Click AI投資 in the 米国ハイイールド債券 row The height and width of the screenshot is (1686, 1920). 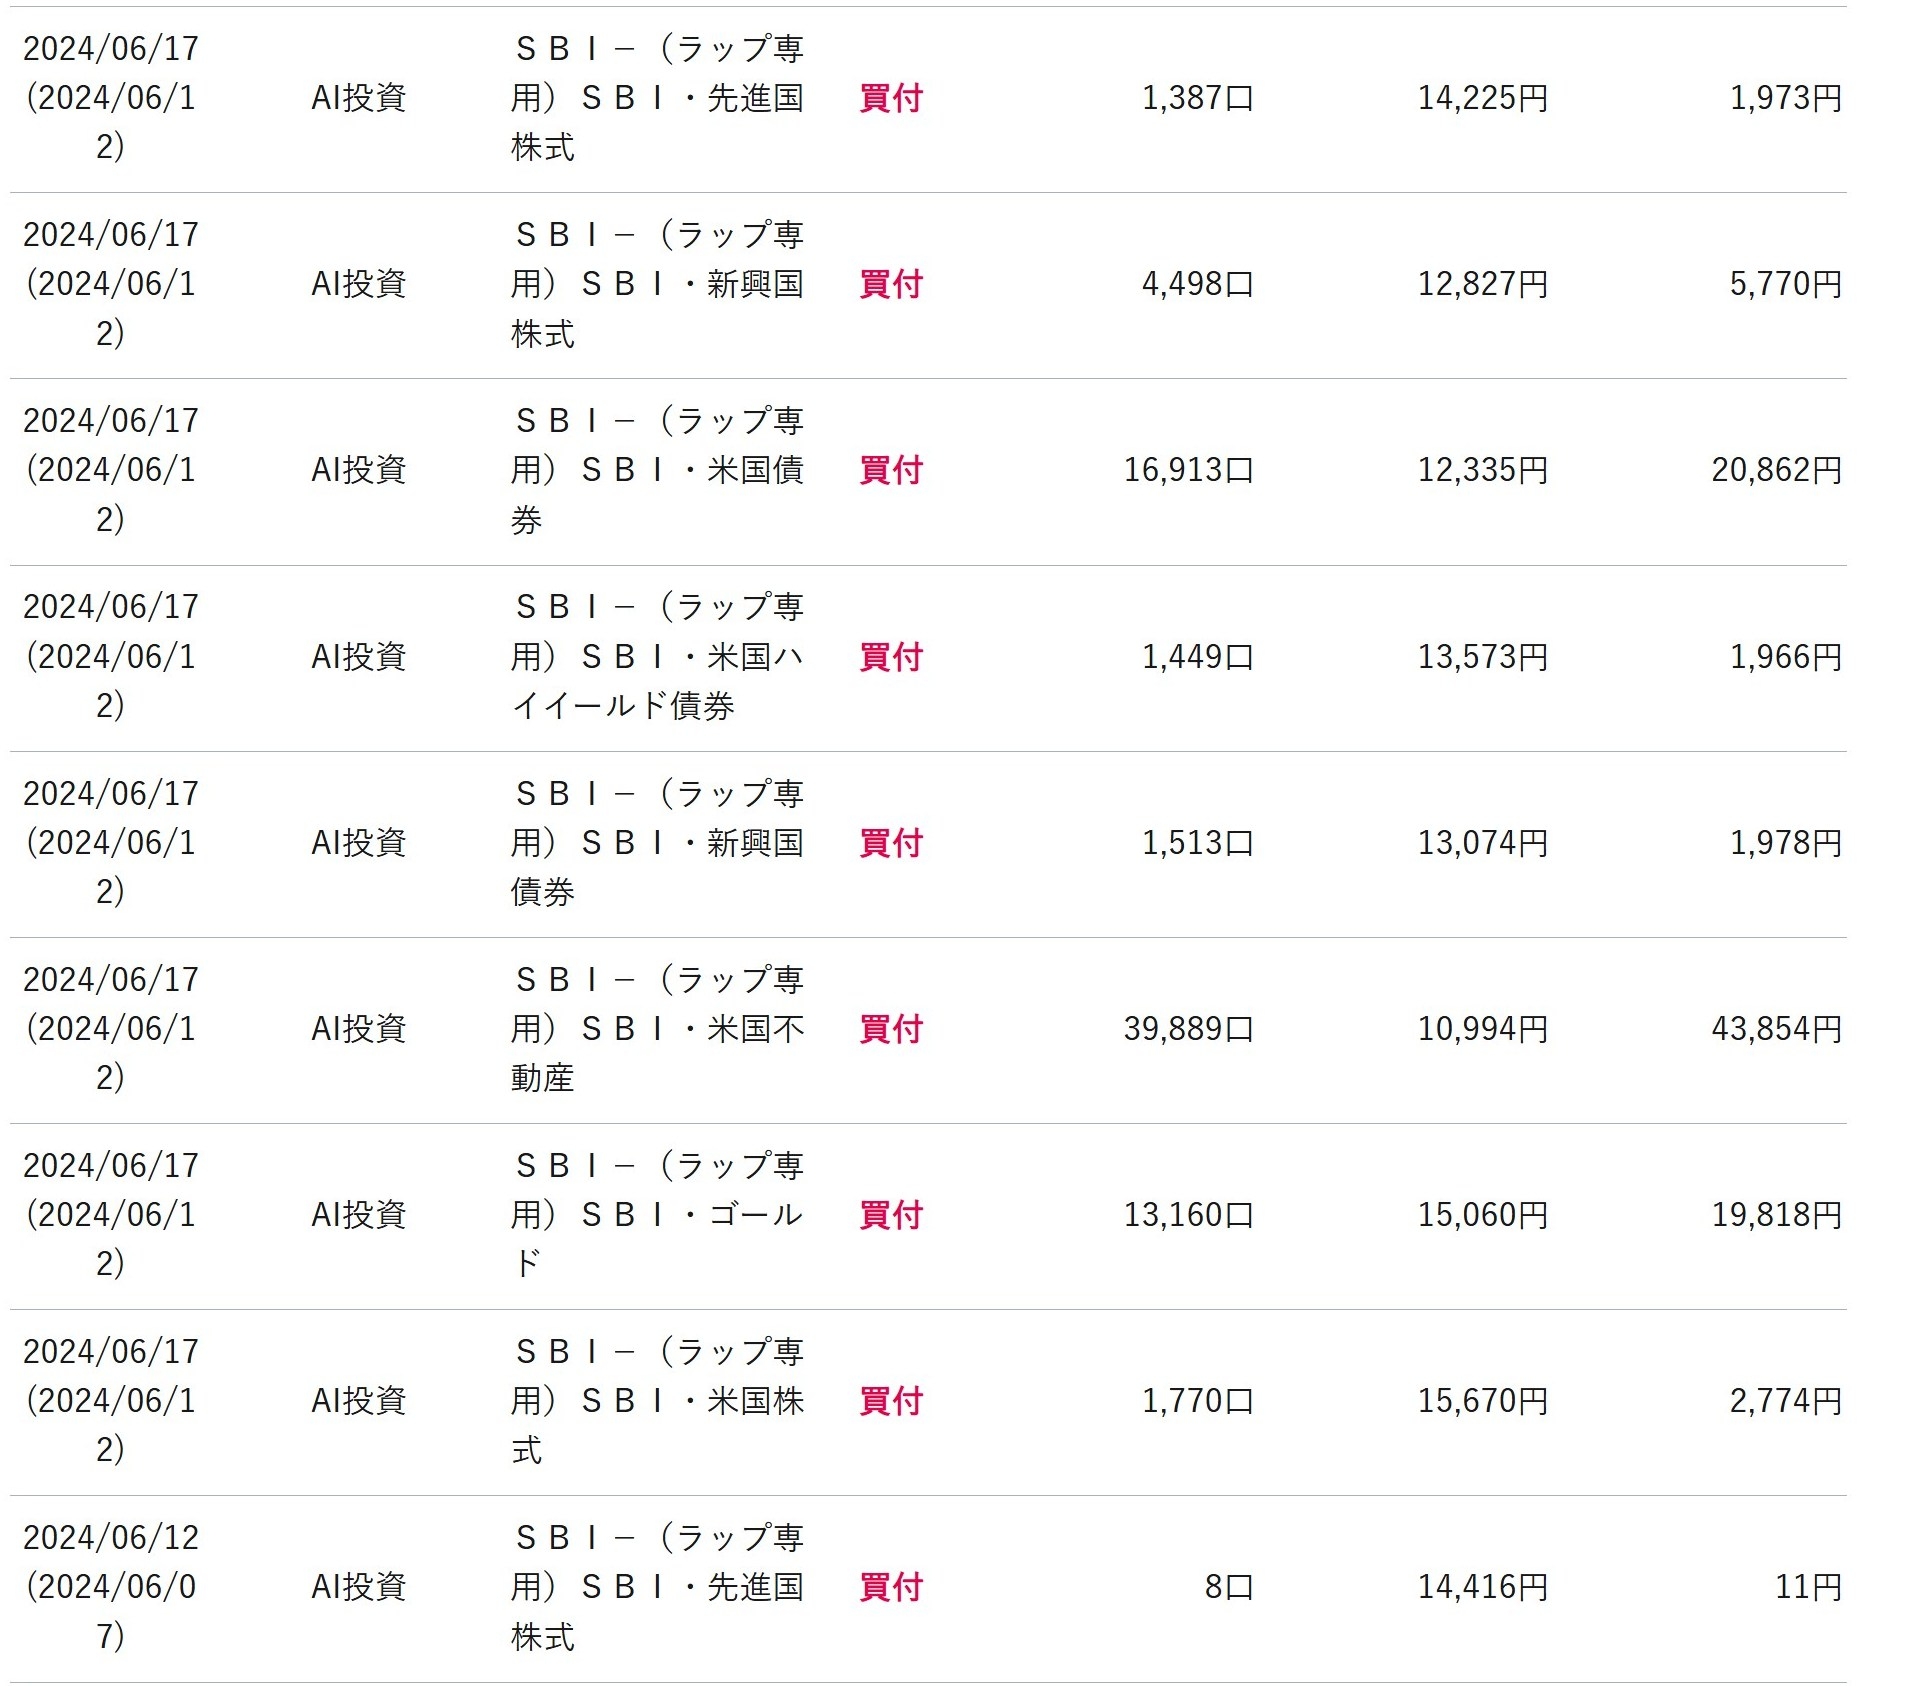358,656
